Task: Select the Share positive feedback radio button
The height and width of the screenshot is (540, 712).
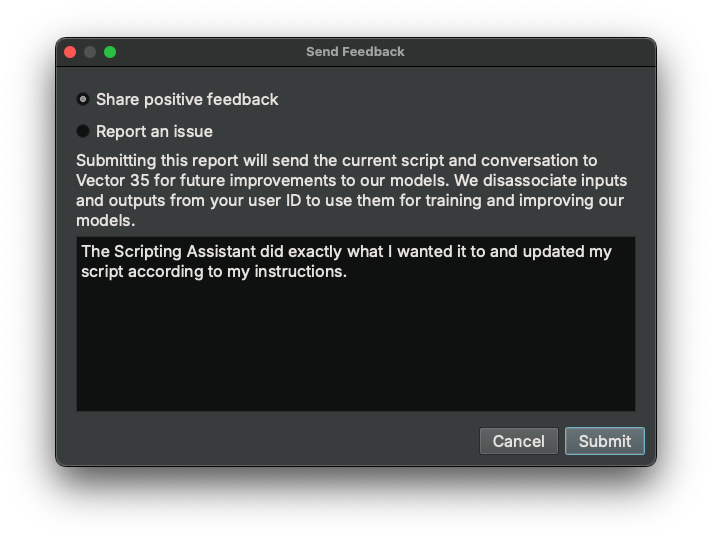Action: (83, 100)
